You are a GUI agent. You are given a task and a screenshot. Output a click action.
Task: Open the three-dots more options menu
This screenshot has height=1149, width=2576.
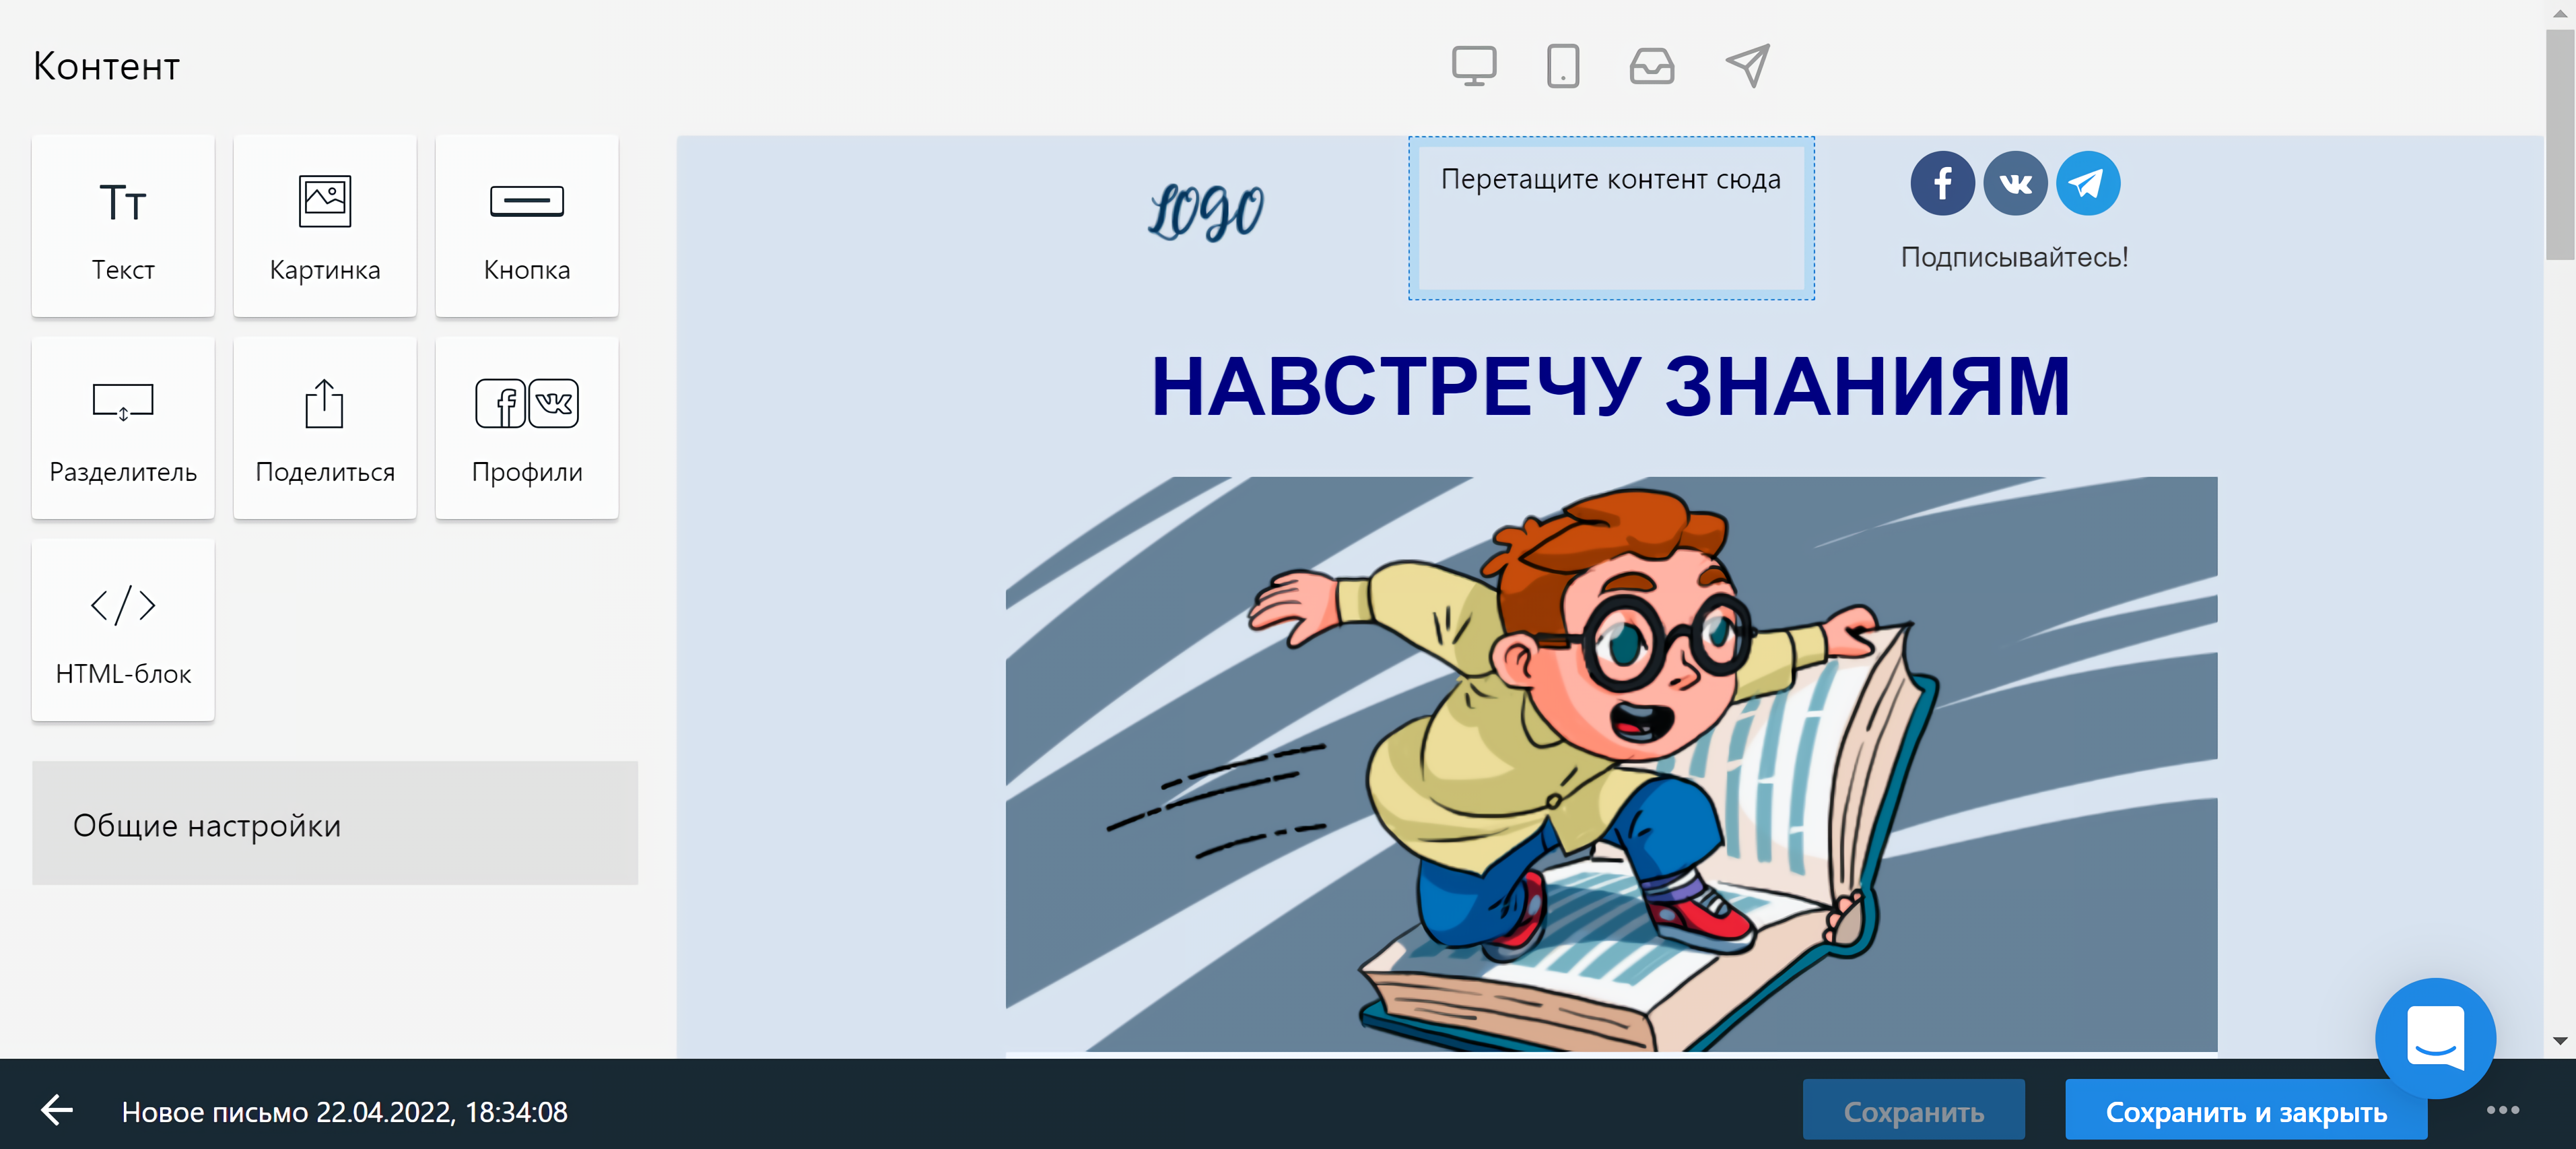point(2503,1109)
